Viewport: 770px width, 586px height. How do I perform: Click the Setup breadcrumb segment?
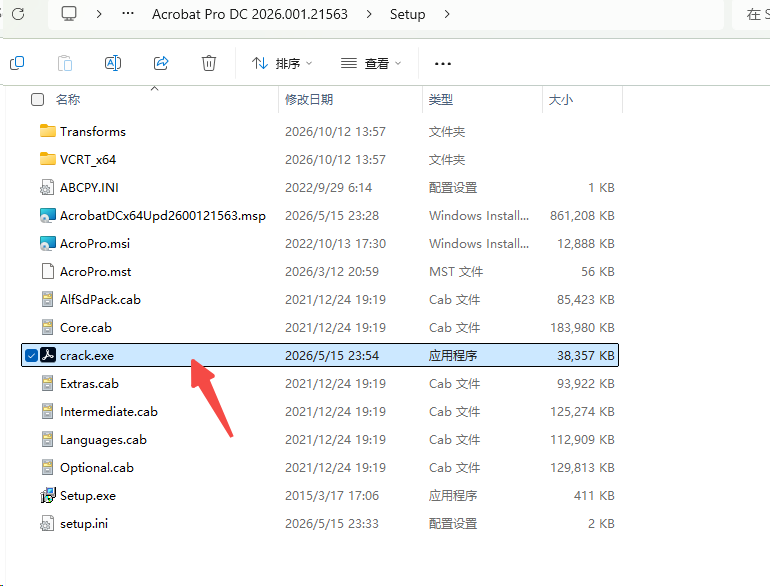pyautogui.click(x=408, y=14)
